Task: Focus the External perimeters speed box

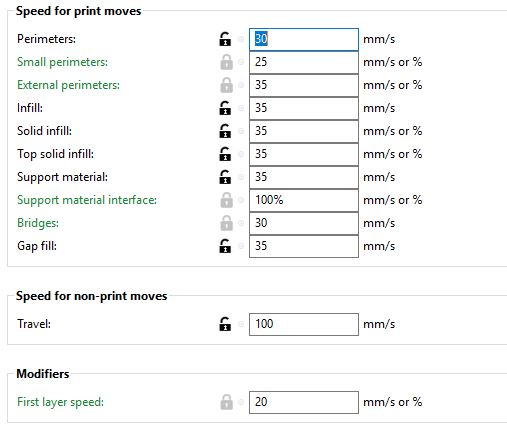Action: 304,85
